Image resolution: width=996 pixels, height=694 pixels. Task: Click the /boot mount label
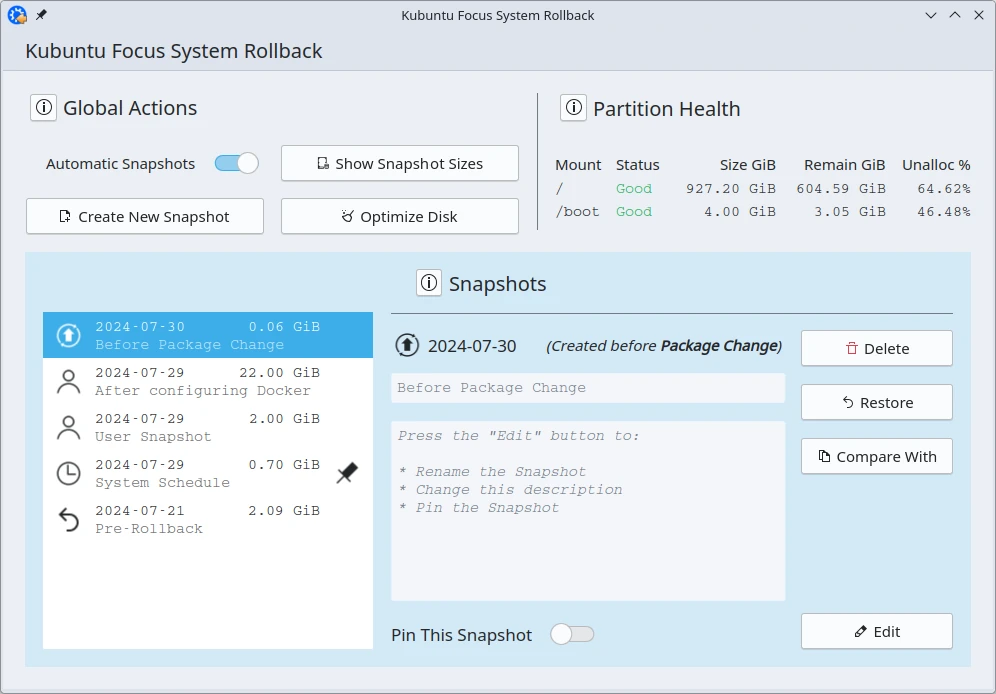[577, 211]
